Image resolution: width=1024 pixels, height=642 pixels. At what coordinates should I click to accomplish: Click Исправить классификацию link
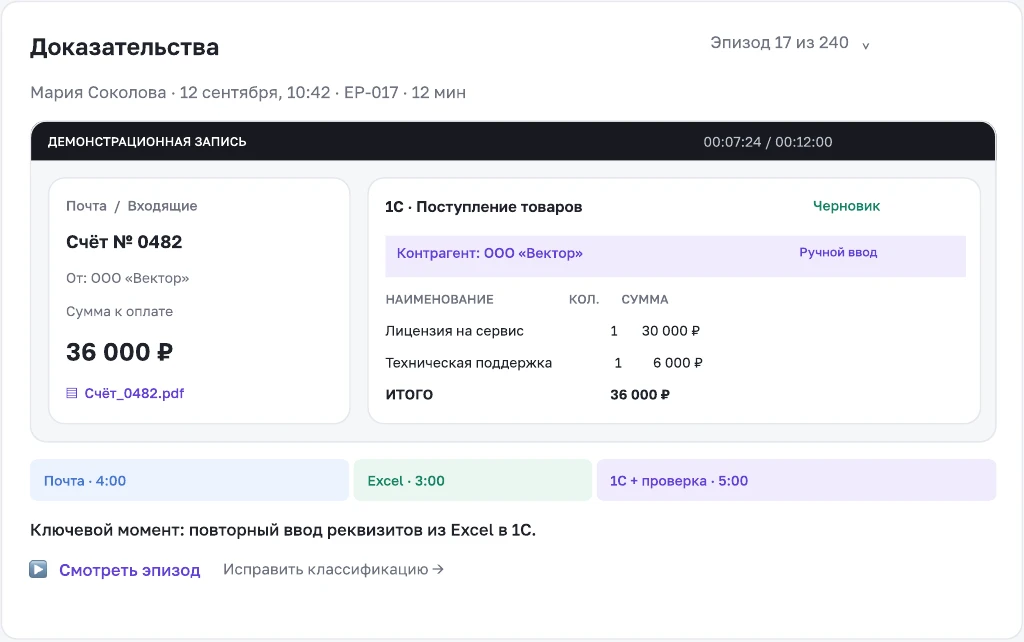click(x=333, y=570)
